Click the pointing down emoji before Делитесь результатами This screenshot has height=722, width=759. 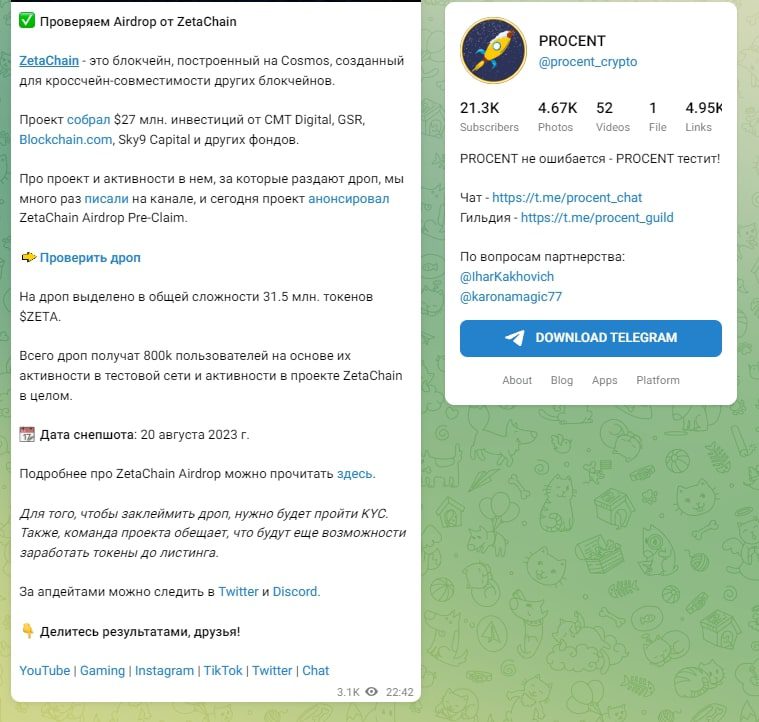(x=28, y=631)
